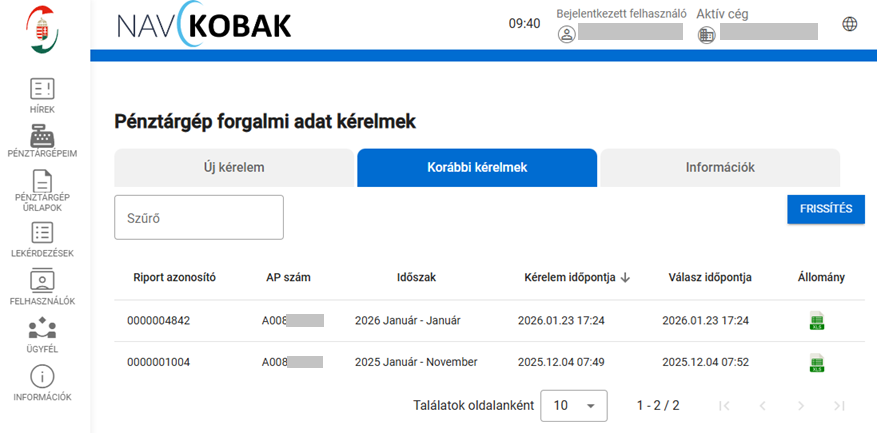This screenshot has height=433, width=881.
Task: Download XLS file for report 0000001004
Action: (x=817, y=362)
